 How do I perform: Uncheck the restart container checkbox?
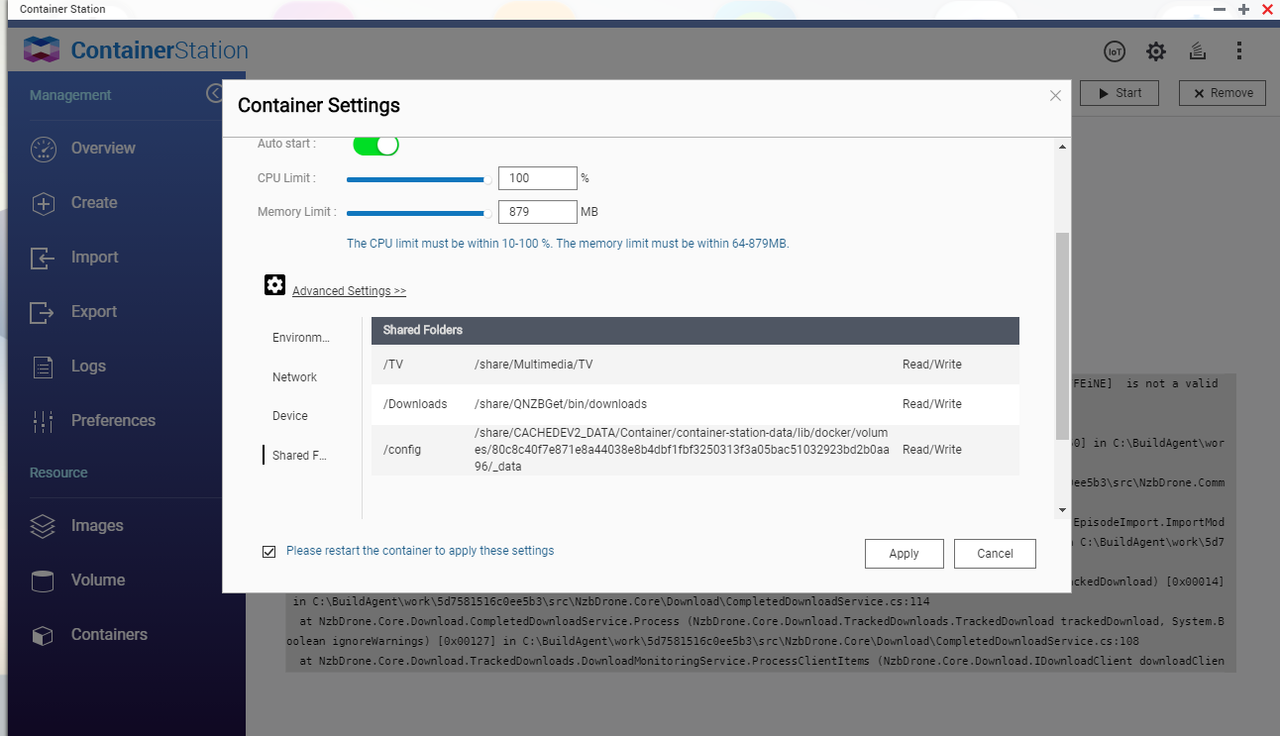[x=269, y=550]
